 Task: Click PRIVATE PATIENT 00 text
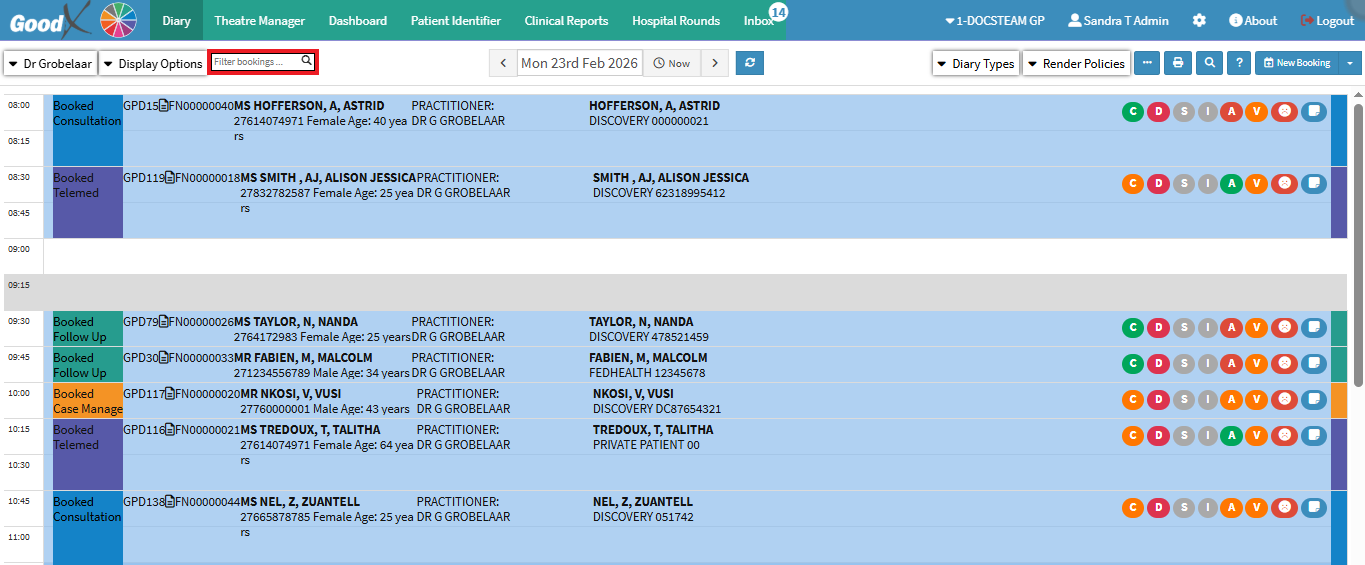(x=646, y=445)
